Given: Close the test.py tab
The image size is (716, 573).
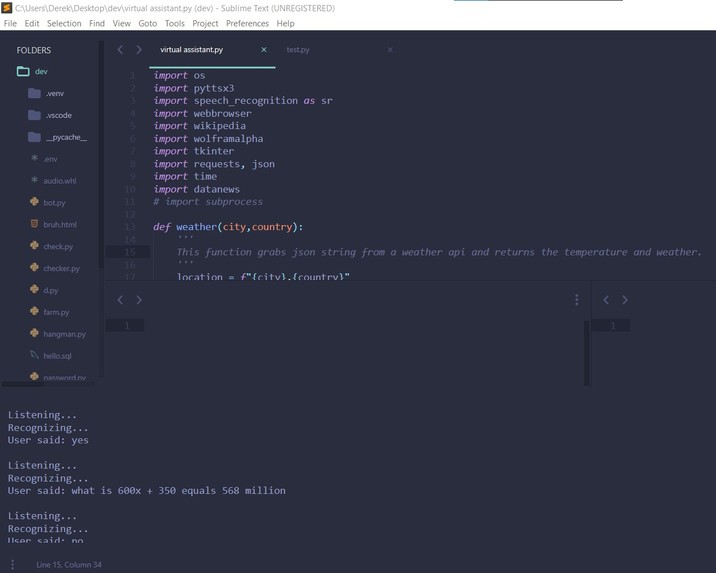Looking at the screenshot, I should pyautogui.click(x=390, y=50).
